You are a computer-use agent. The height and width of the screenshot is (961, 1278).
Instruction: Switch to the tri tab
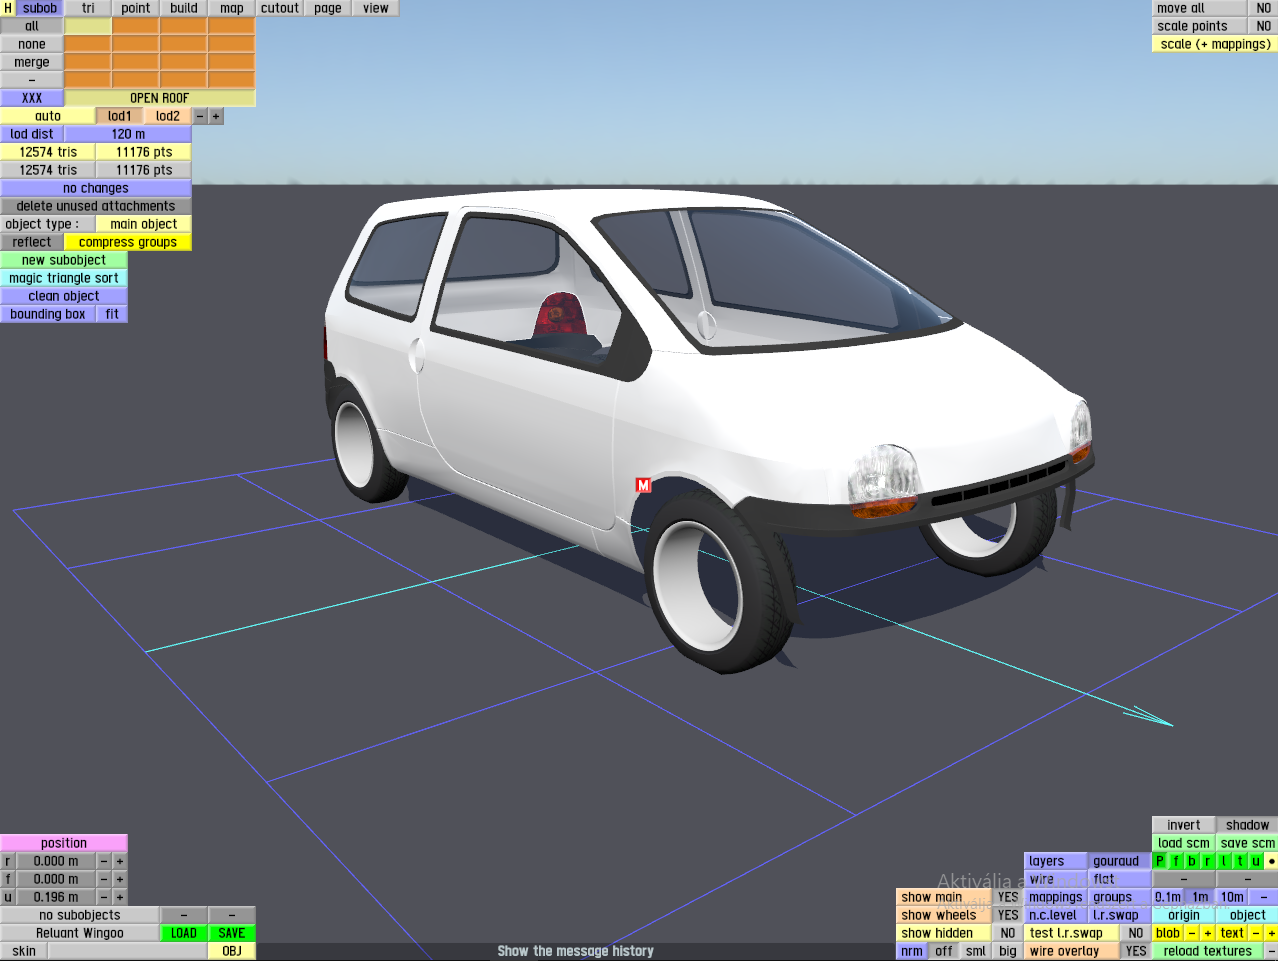tap(88, 8)
